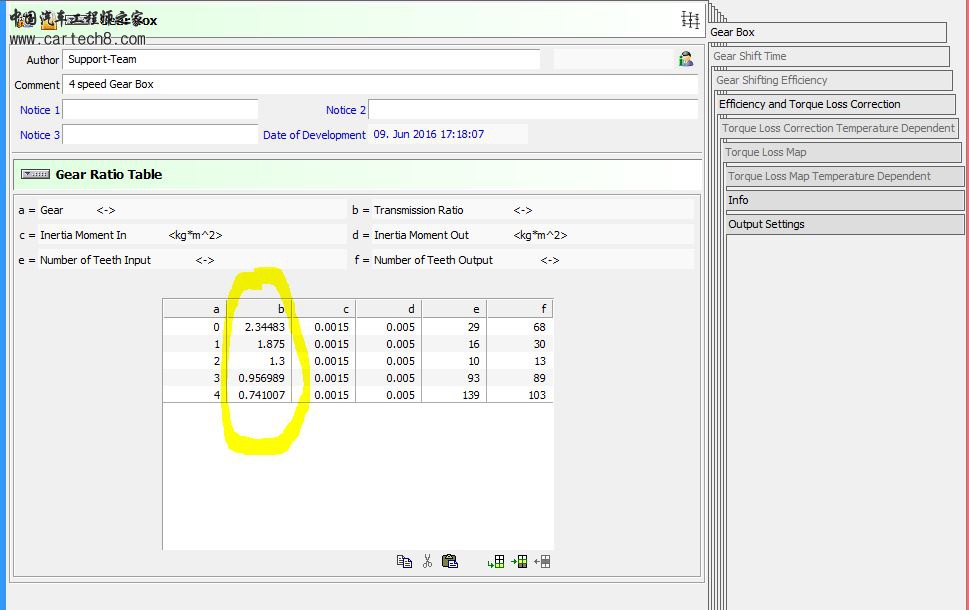Viewport: 969px width, 610px height.
Task: Click column header d
Action: point(389,309)
